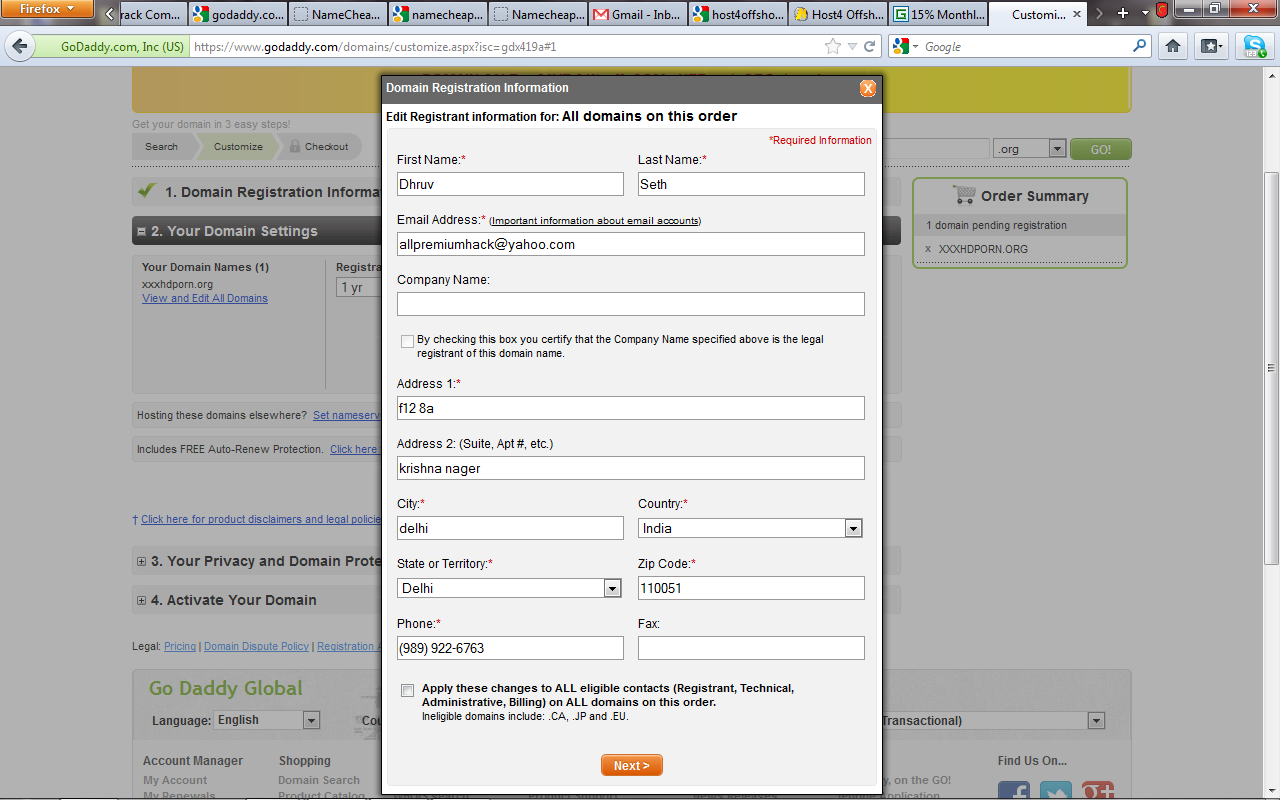Open the Firefox menu button
This screenshot has width=1280, height=800.
tap(47, 10)
